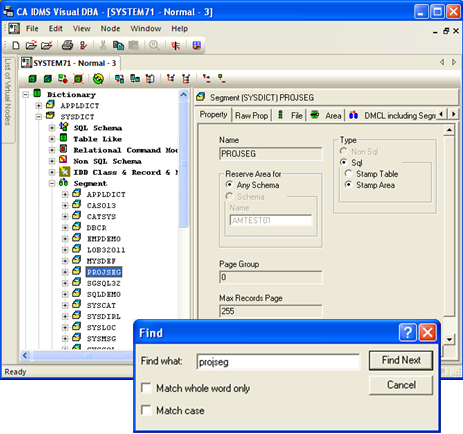Select the Sql type radio button
Image resolution: width=463 pixels, height=434 pixels.
pyautogui.click(x=343, y=162)
